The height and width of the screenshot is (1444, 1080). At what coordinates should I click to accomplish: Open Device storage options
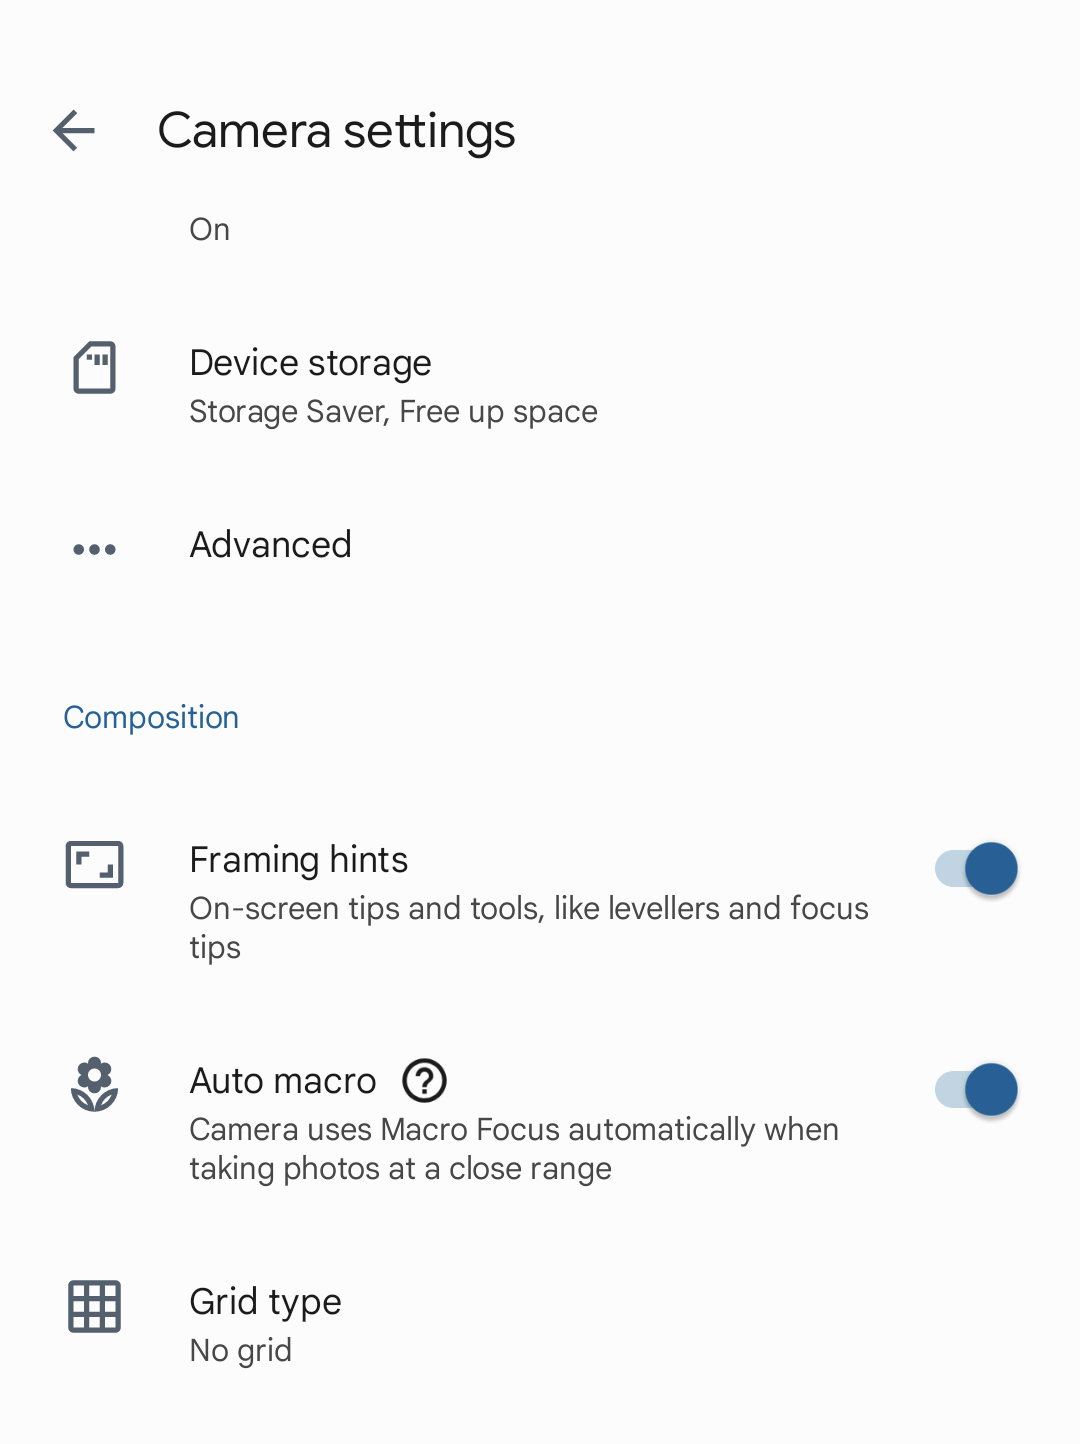[310, 363]
